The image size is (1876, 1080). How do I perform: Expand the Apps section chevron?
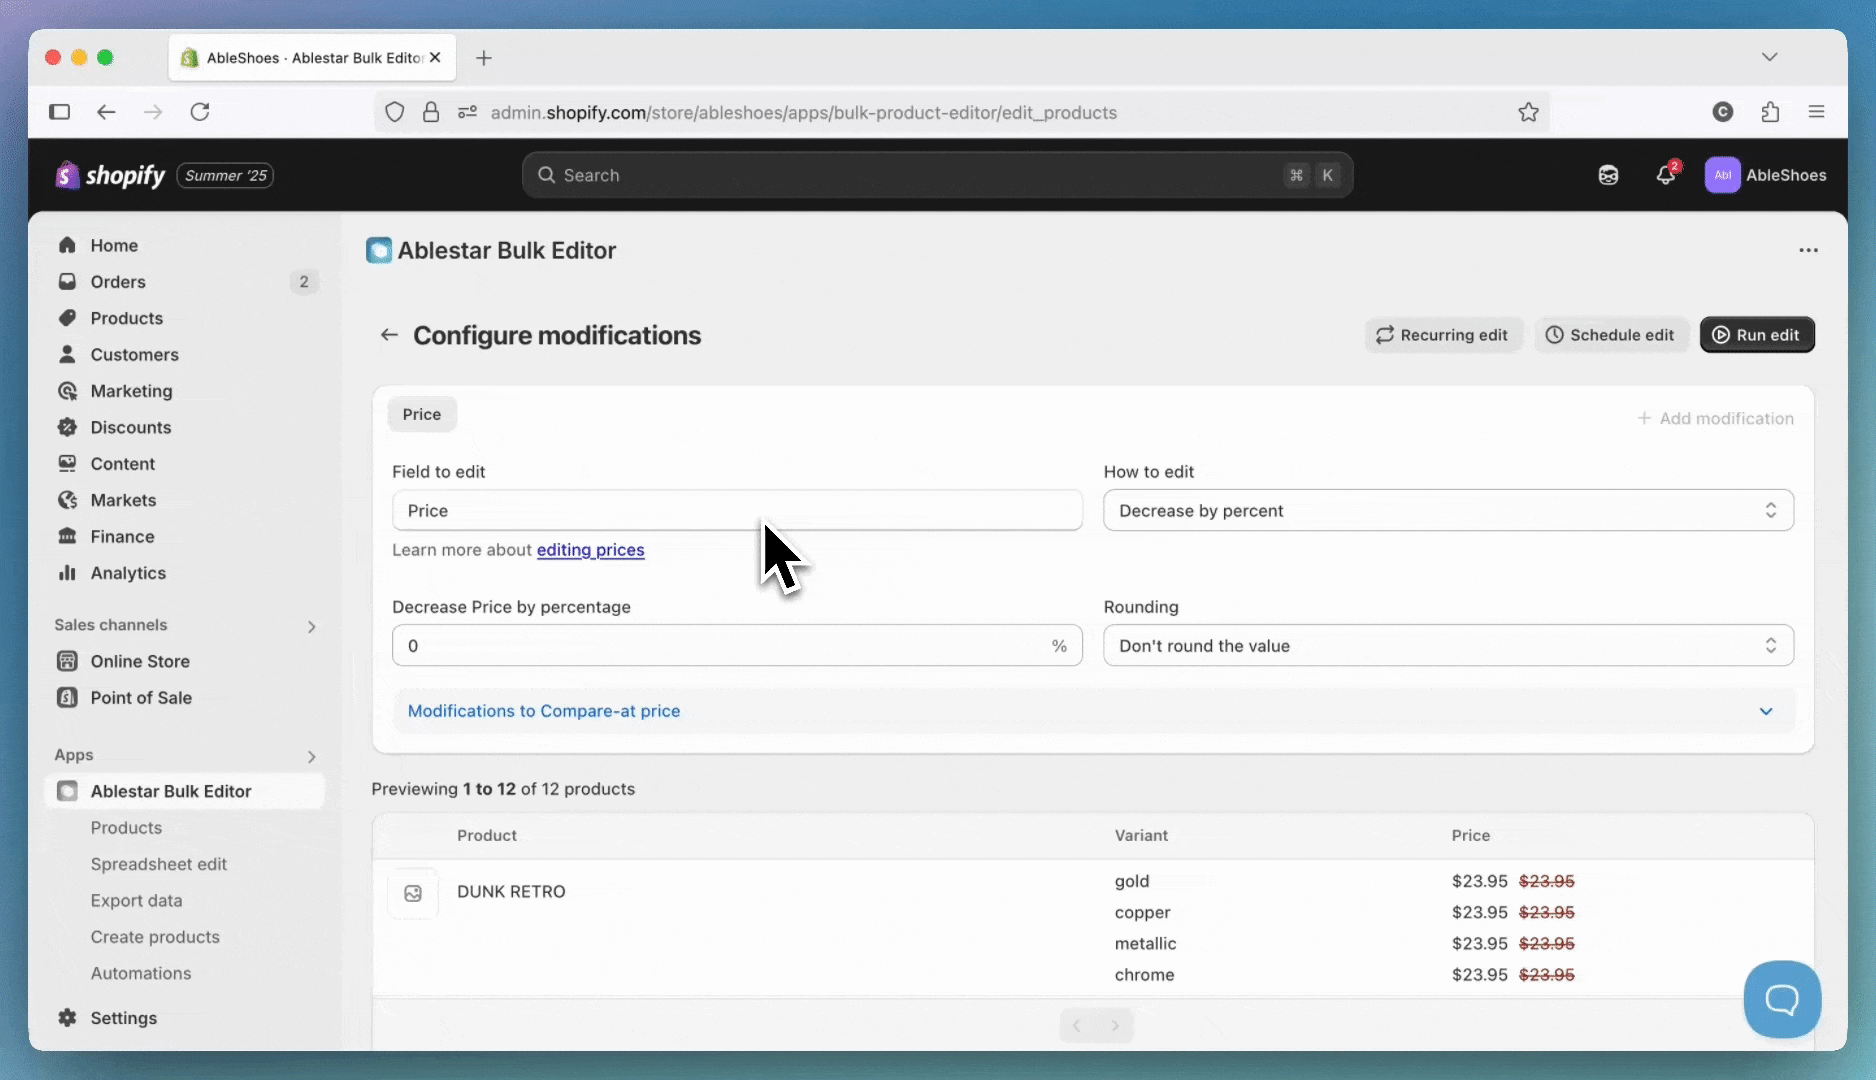[311, 756]
